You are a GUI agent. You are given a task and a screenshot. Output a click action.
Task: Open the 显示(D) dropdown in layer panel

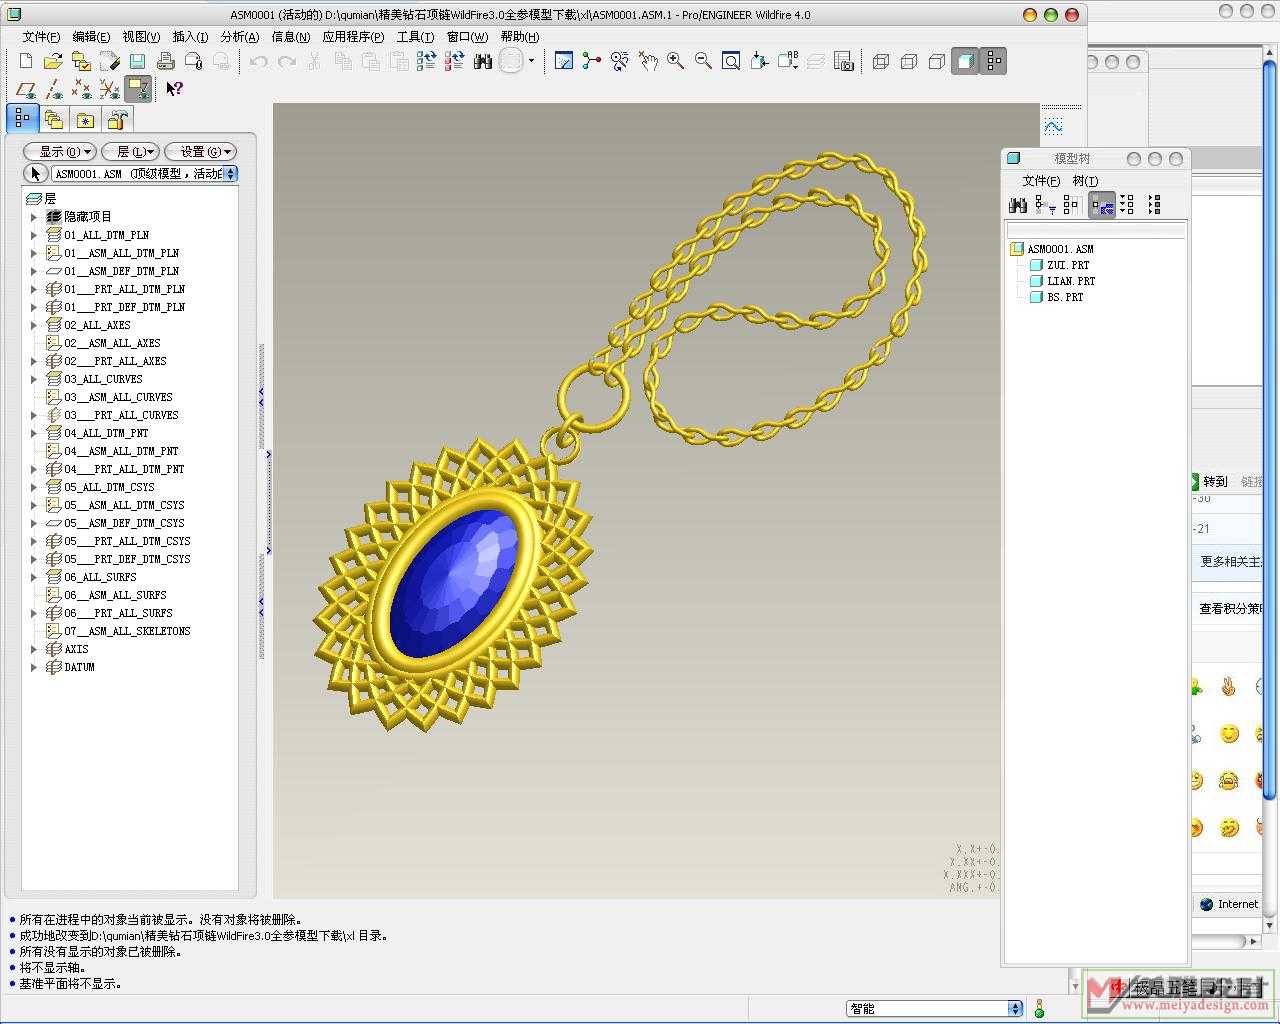(60, 151)
